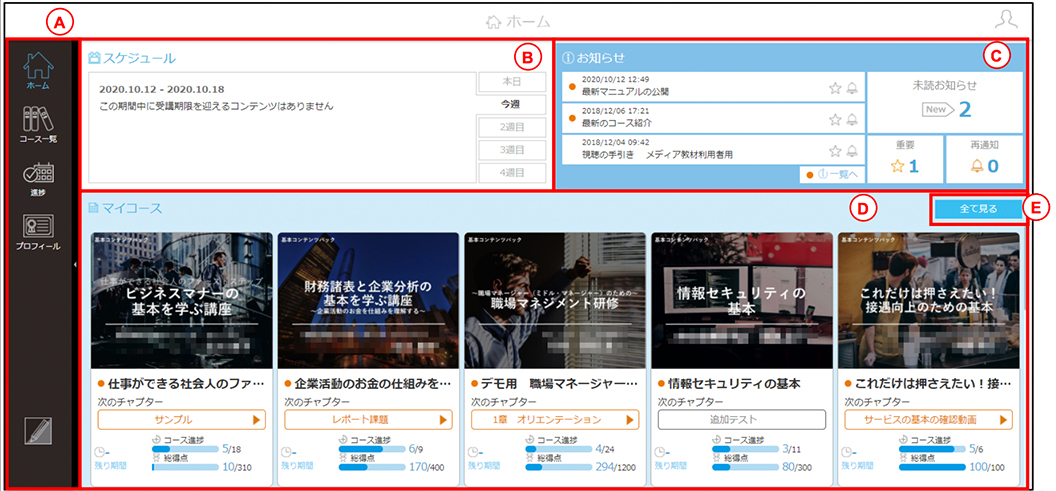1056x491 pixels.
Task: Toggle star on 最新マニュアルの公開 notice
Action: 835,88
